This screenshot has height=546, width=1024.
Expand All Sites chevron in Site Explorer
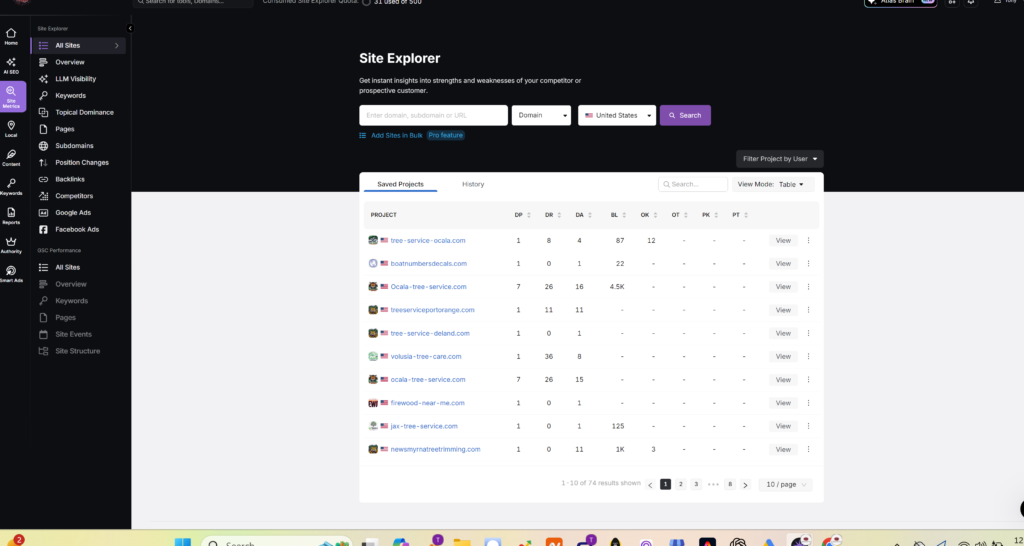pos(117,46)
